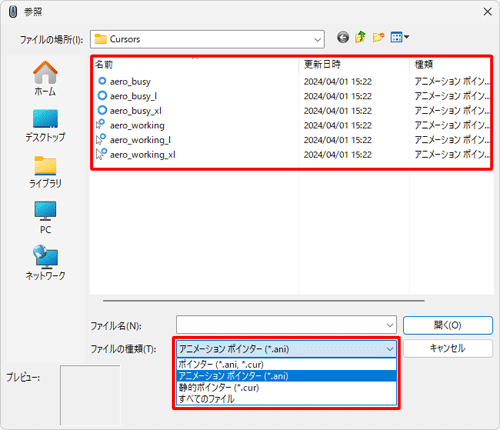This screenshot has width=500, height=430.
Task: Click type cell of aero_busy_l row
Action: tap(452, 96)
